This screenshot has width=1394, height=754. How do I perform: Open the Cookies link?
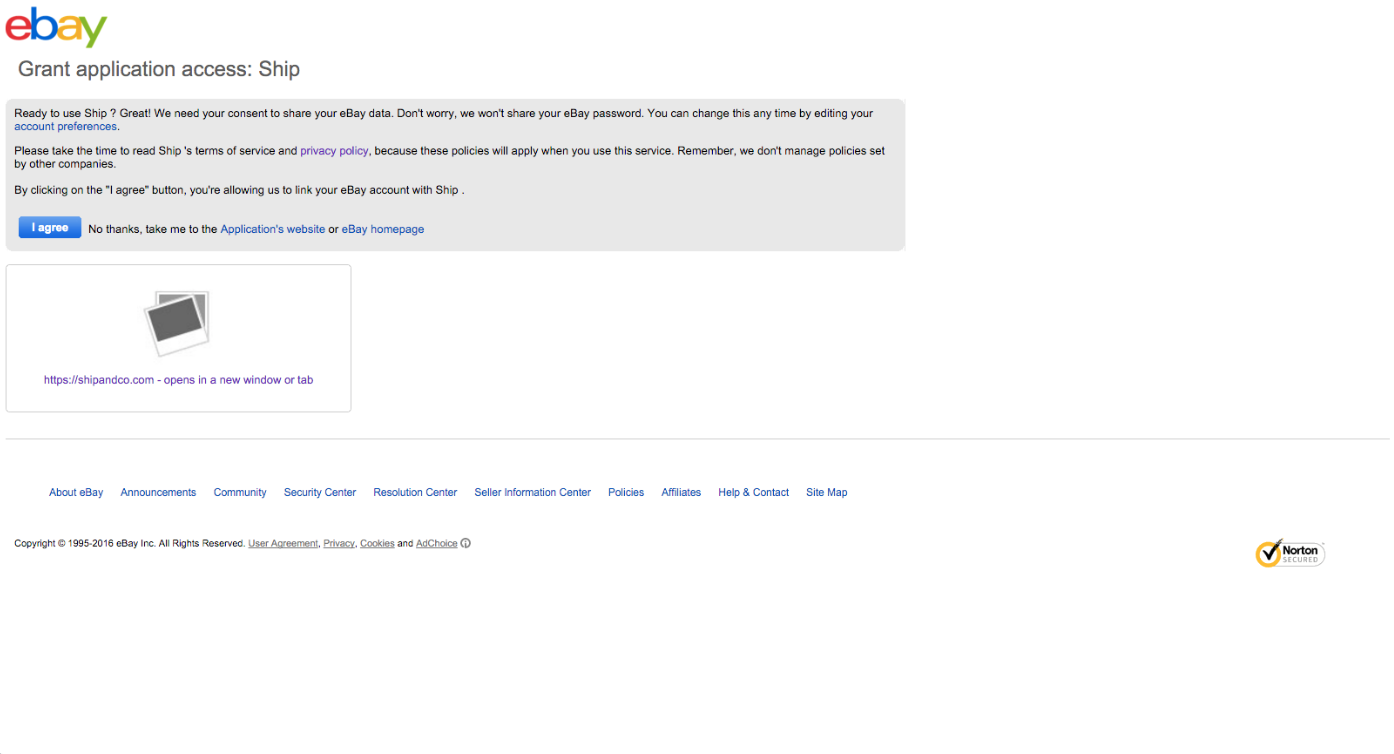377,544
